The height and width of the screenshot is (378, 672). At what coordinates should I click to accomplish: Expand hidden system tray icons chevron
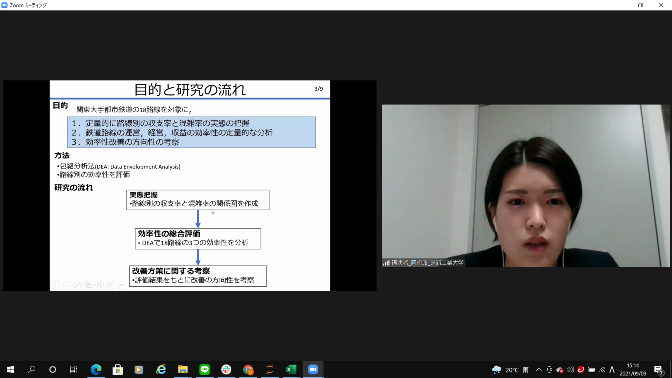539,370
